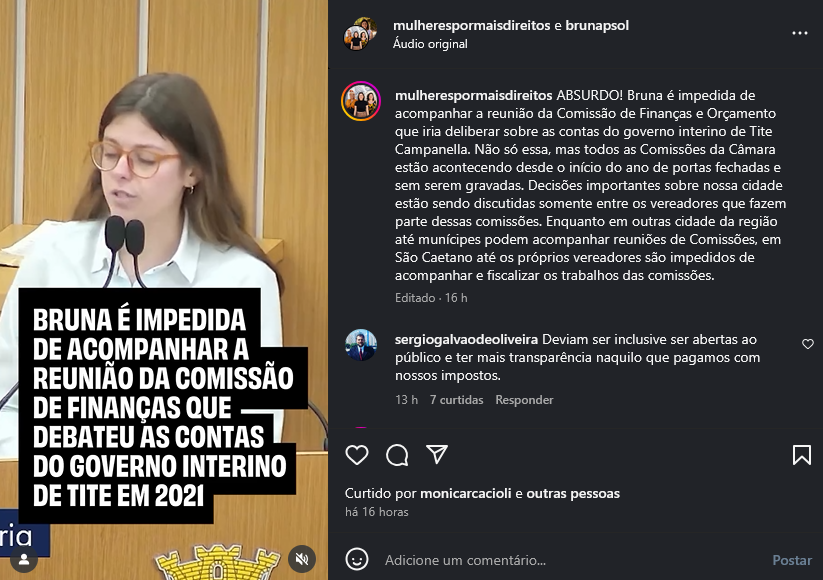Unmute the video with the speaker icon

coord(302,559)
